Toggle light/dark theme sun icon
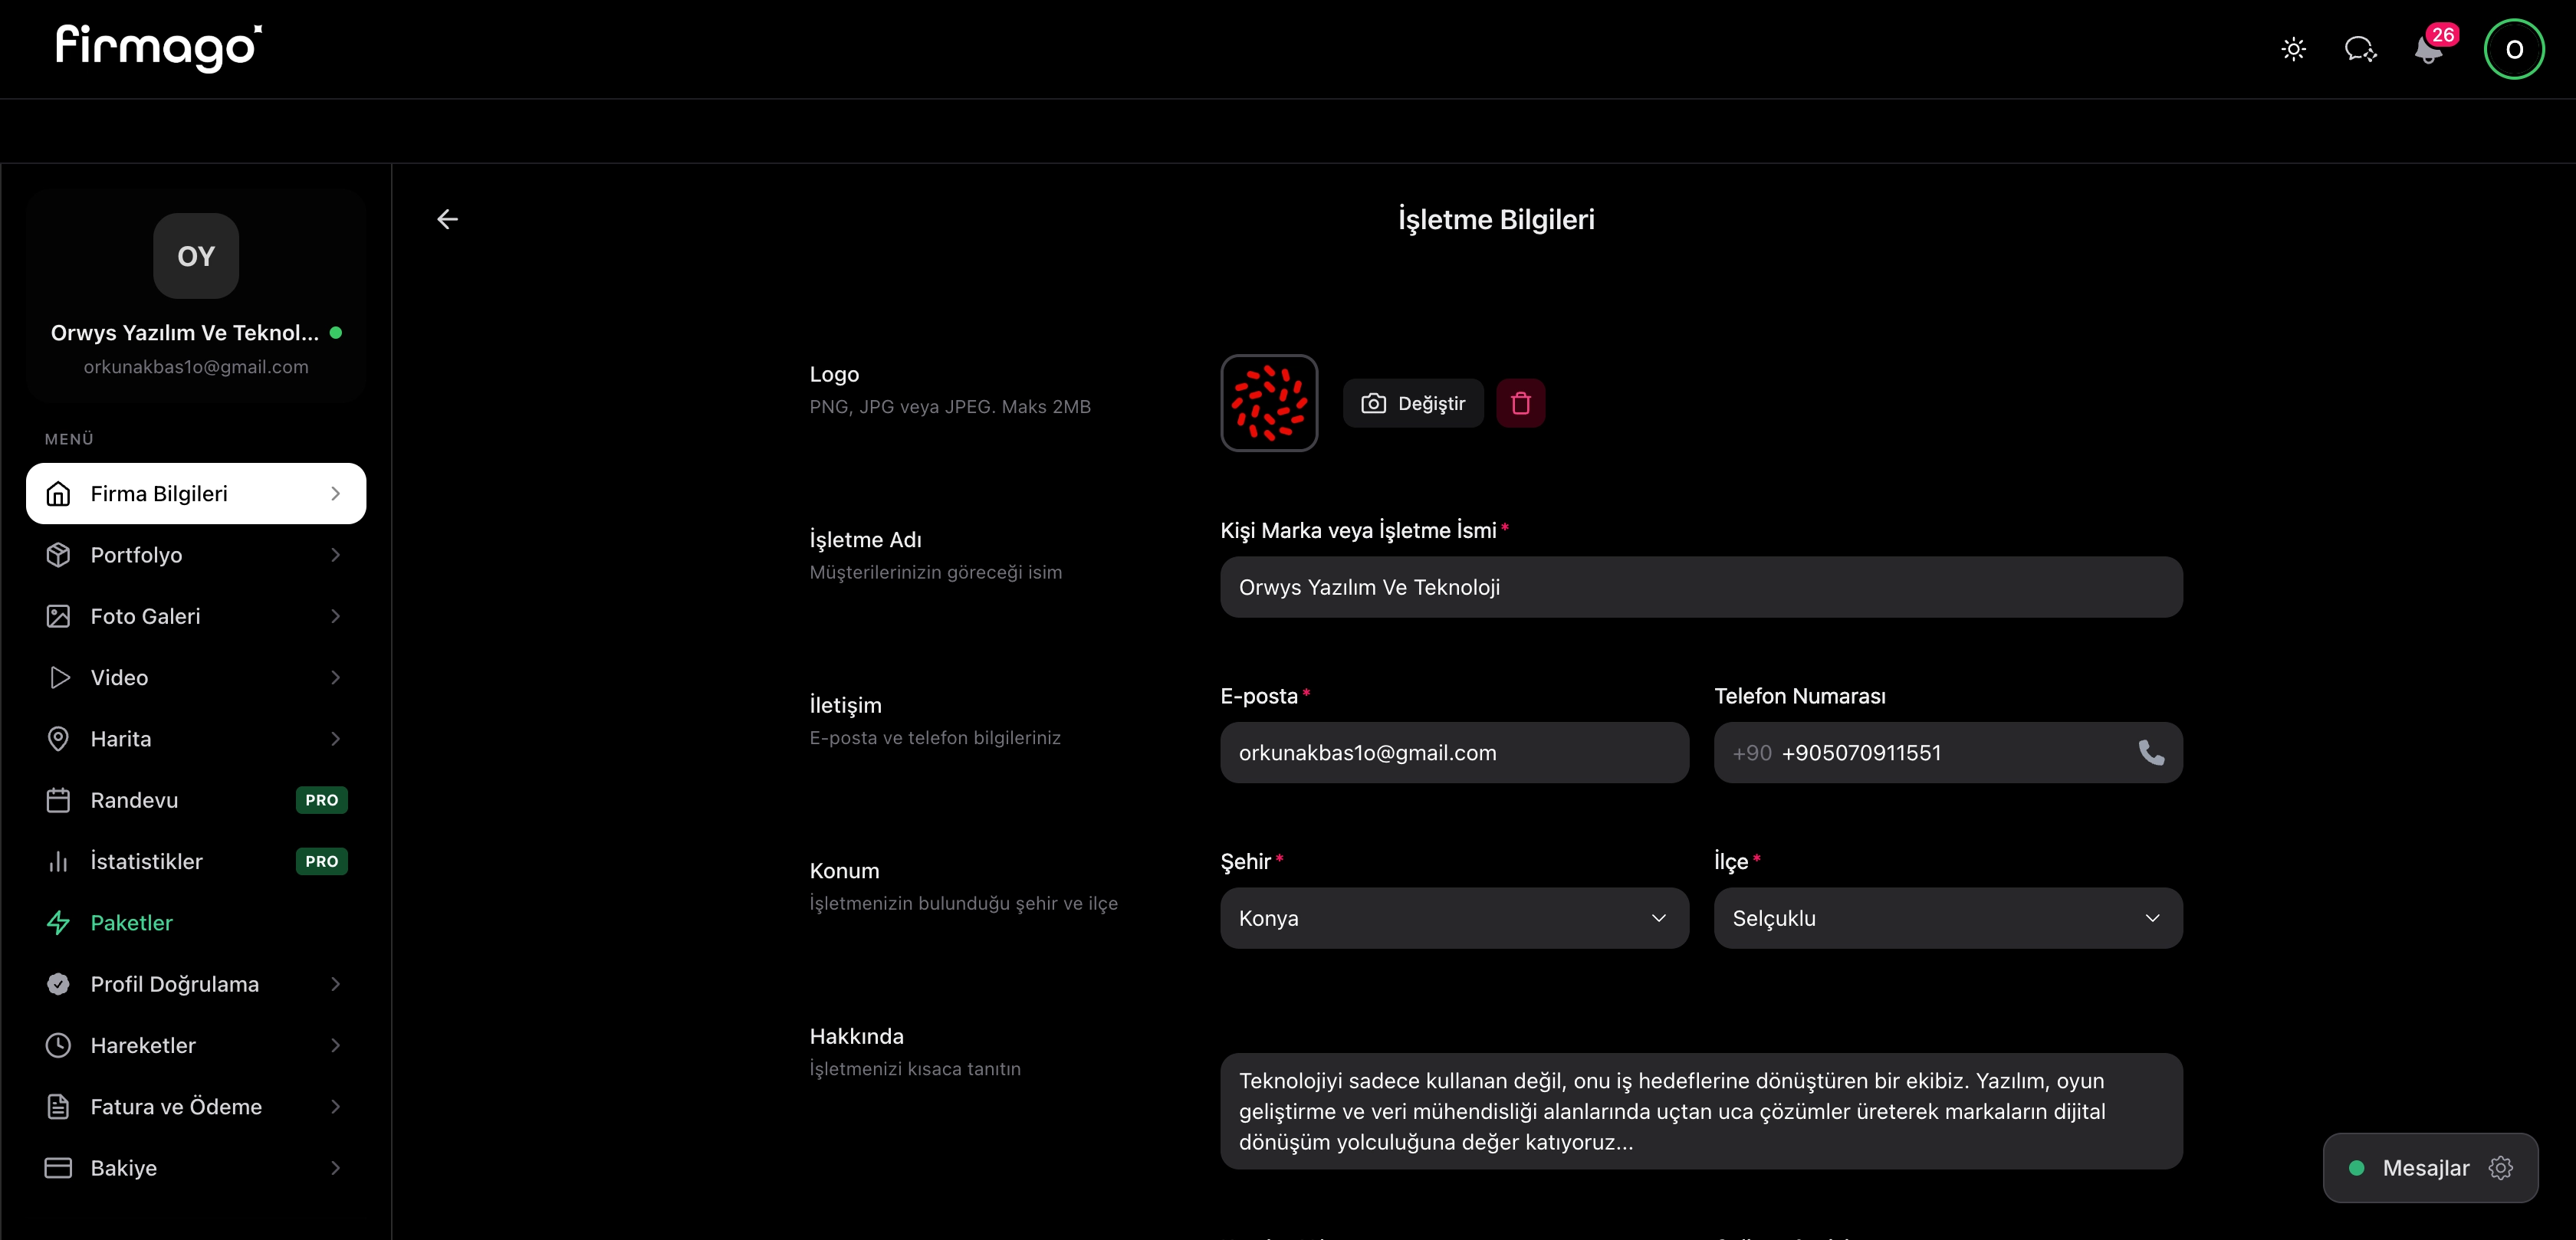Viewport: 2576px width, 1240px height. tap(2293, 49)
